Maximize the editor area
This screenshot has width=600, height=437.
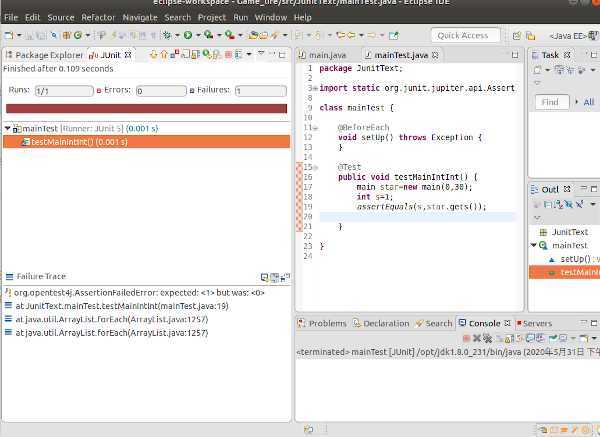click(517, 54)
